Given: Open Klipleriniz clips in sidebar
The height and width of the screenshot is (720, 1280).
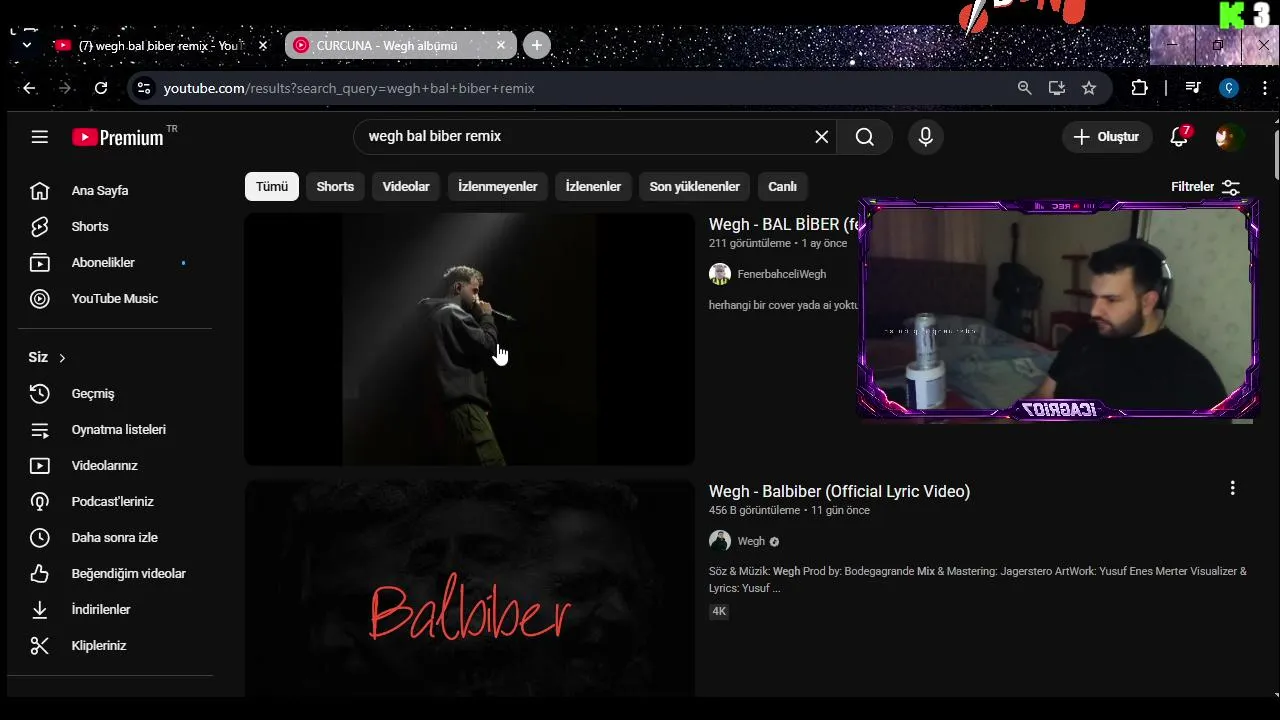Looking at the screenshot, I should [99, 646].
